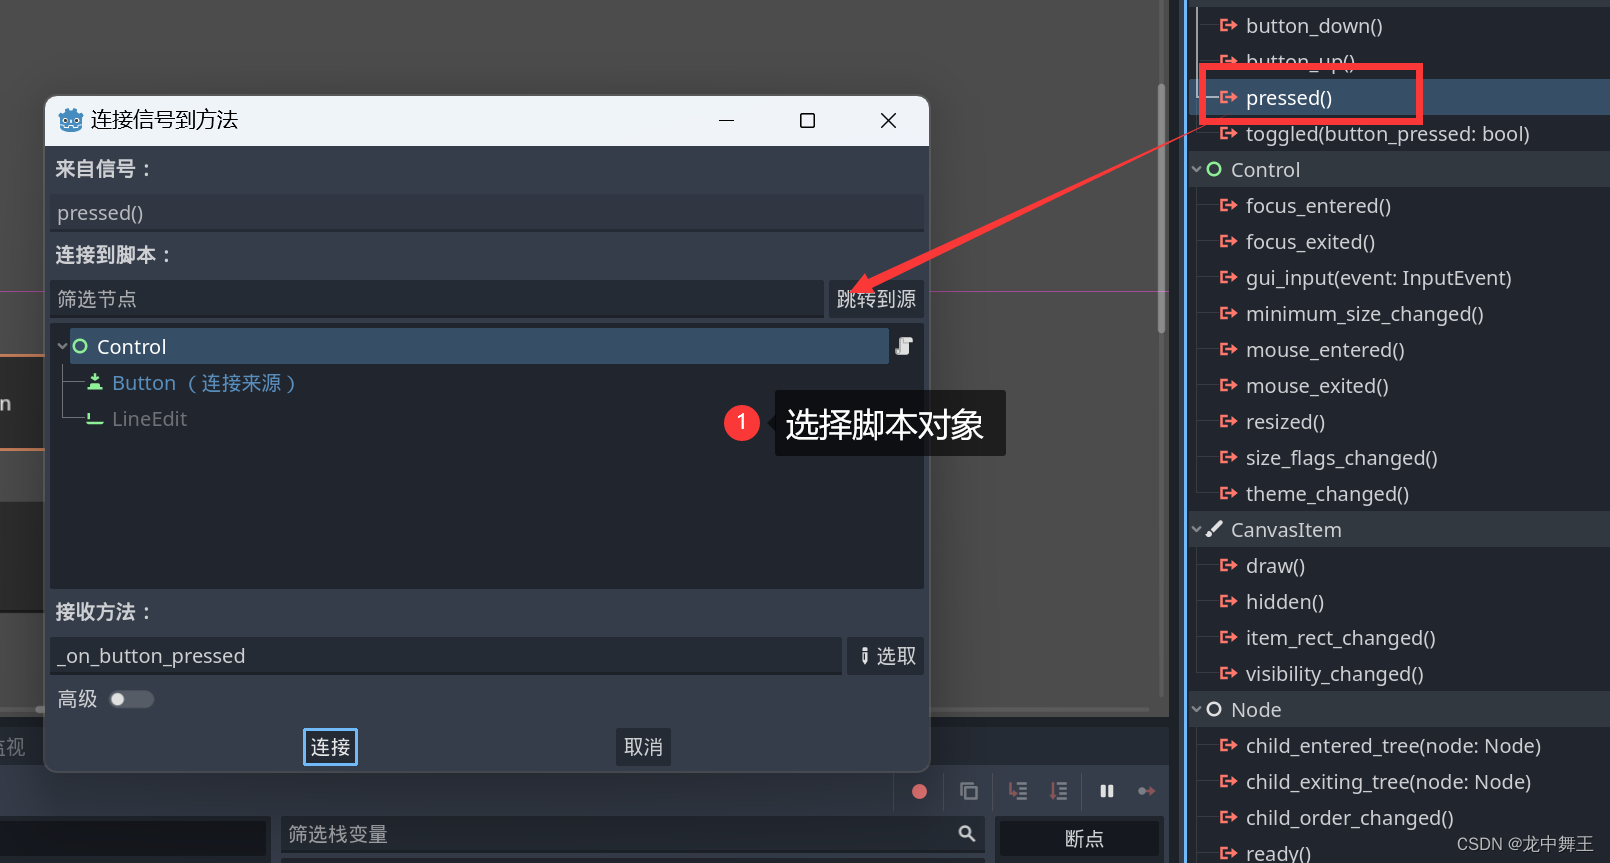
Task: Click the signal icon beside child_entered_tree(node: Node)
Action: tap(1228, 746)
